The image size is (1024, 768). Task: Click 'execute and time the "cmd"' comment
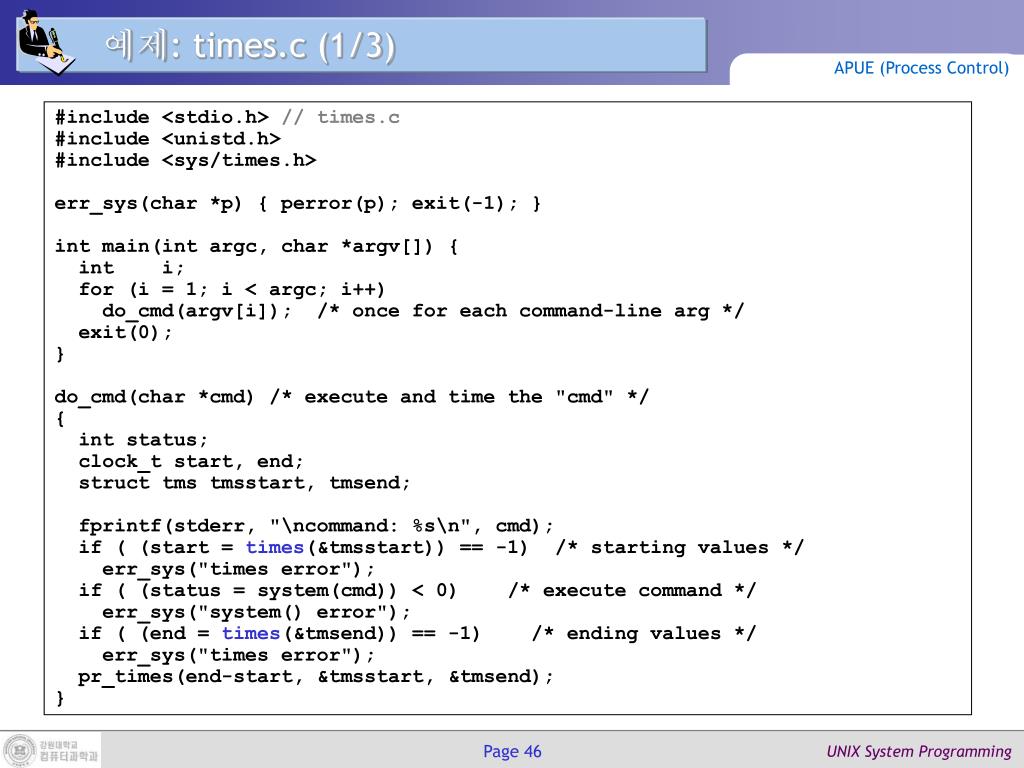(x=459, y=397)
